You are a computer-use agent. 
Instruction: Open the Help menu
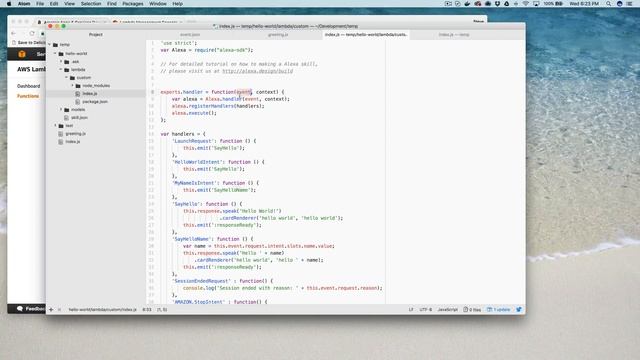tap(178, 4)
